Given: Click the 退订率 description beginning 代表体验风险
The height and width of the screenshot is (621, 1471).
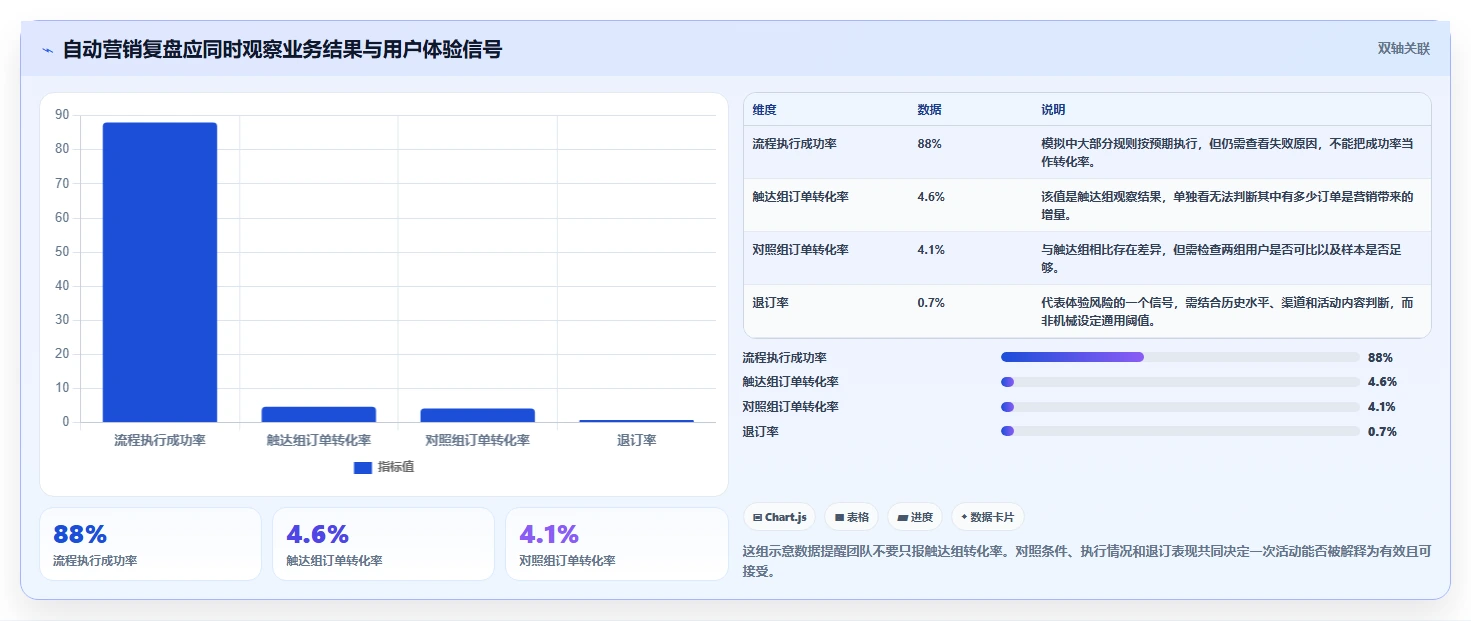Looking at the screenshot, I should 1227,311.
